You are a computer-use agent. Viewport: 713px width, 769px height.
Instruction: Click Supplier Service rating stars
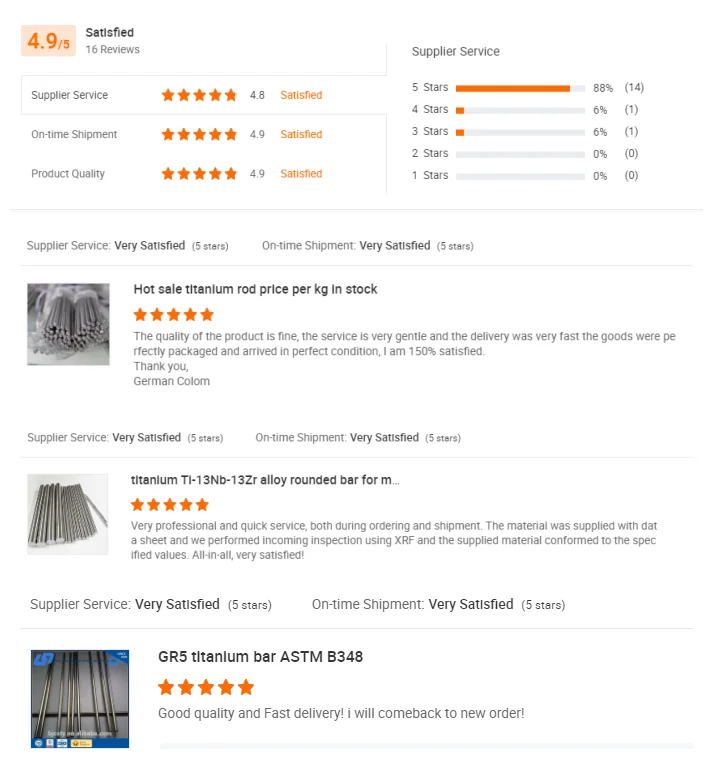point(199,95)
